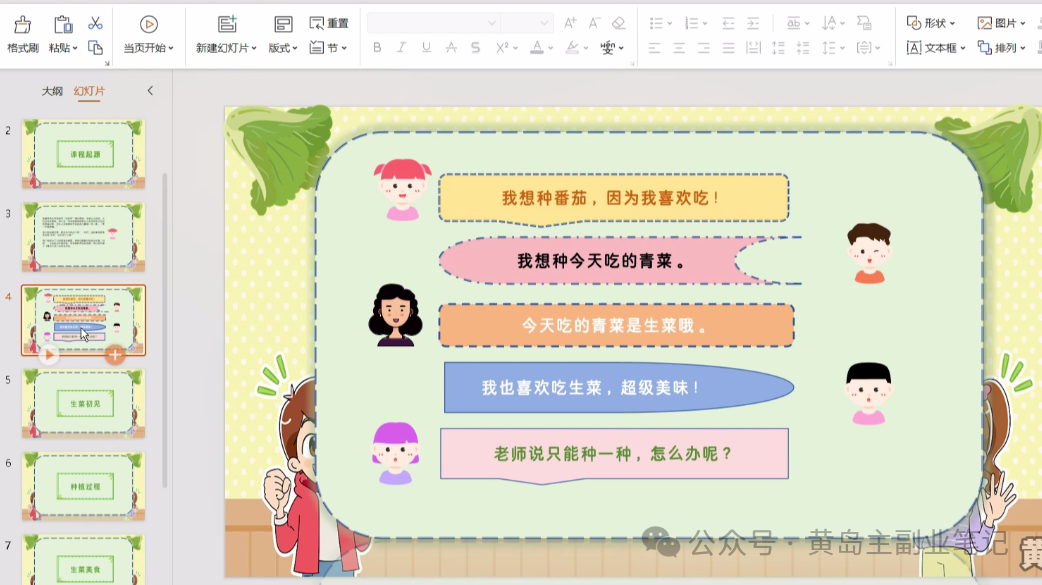
Task: Insert a new slide with 新建幻灯片
Action: (225, 23)
